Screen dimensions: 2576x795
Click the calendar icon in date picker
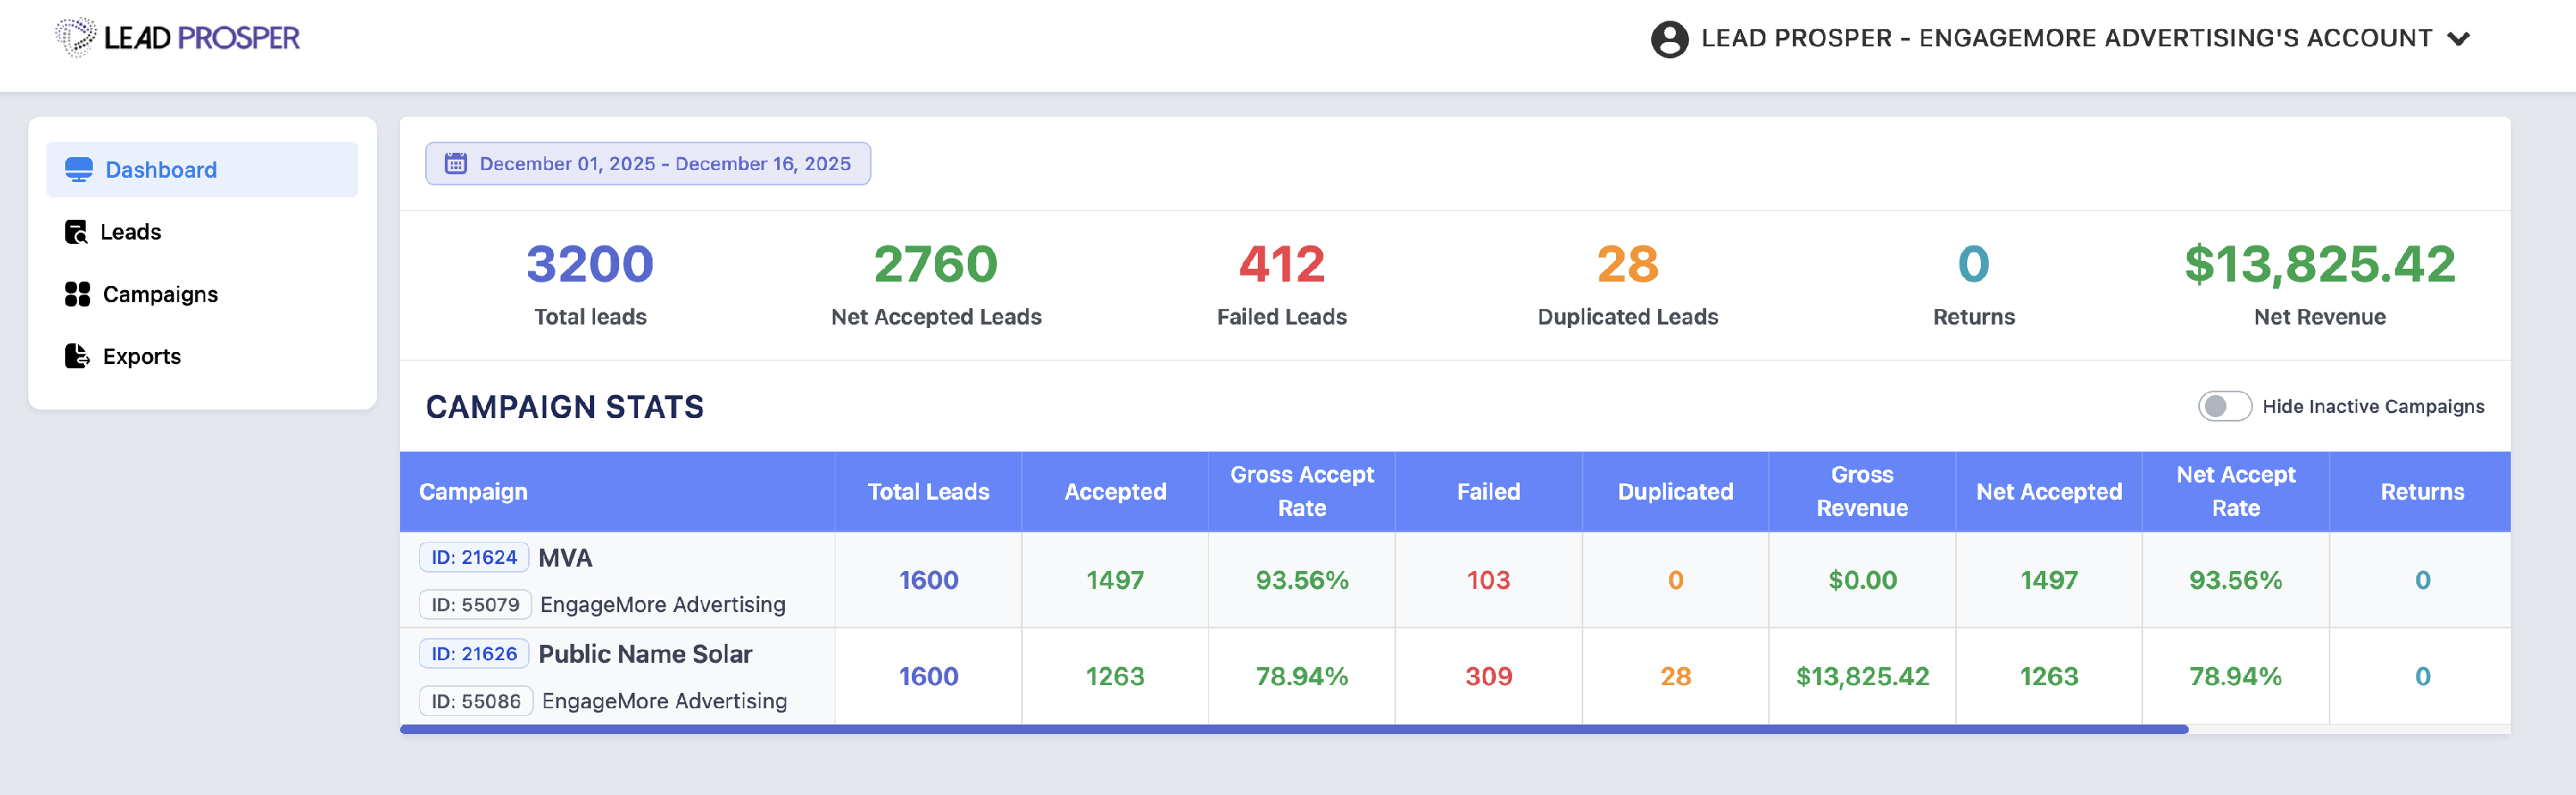(x=456, y=163)
